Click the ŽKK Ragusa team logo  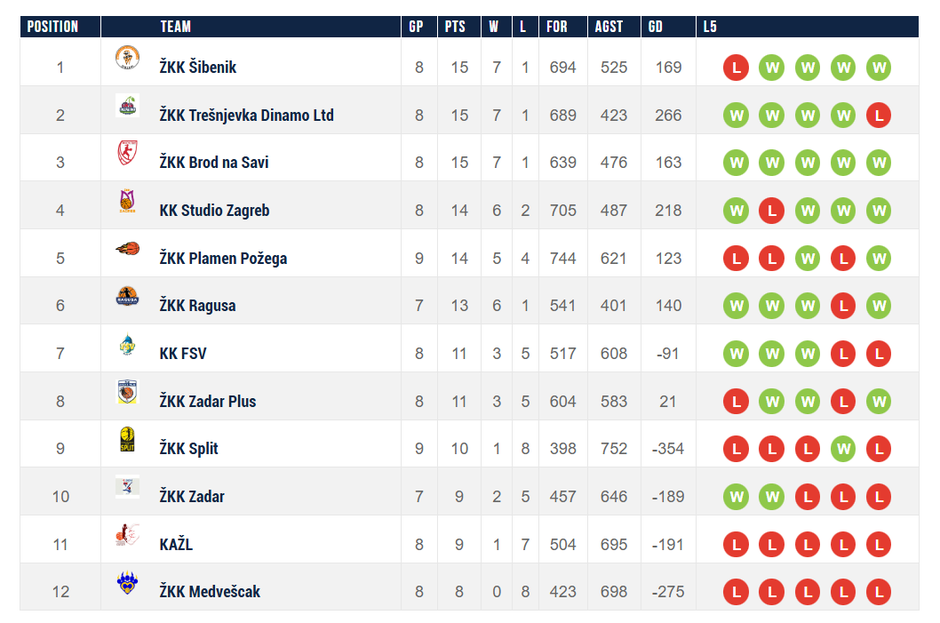[x=127, y=298]
